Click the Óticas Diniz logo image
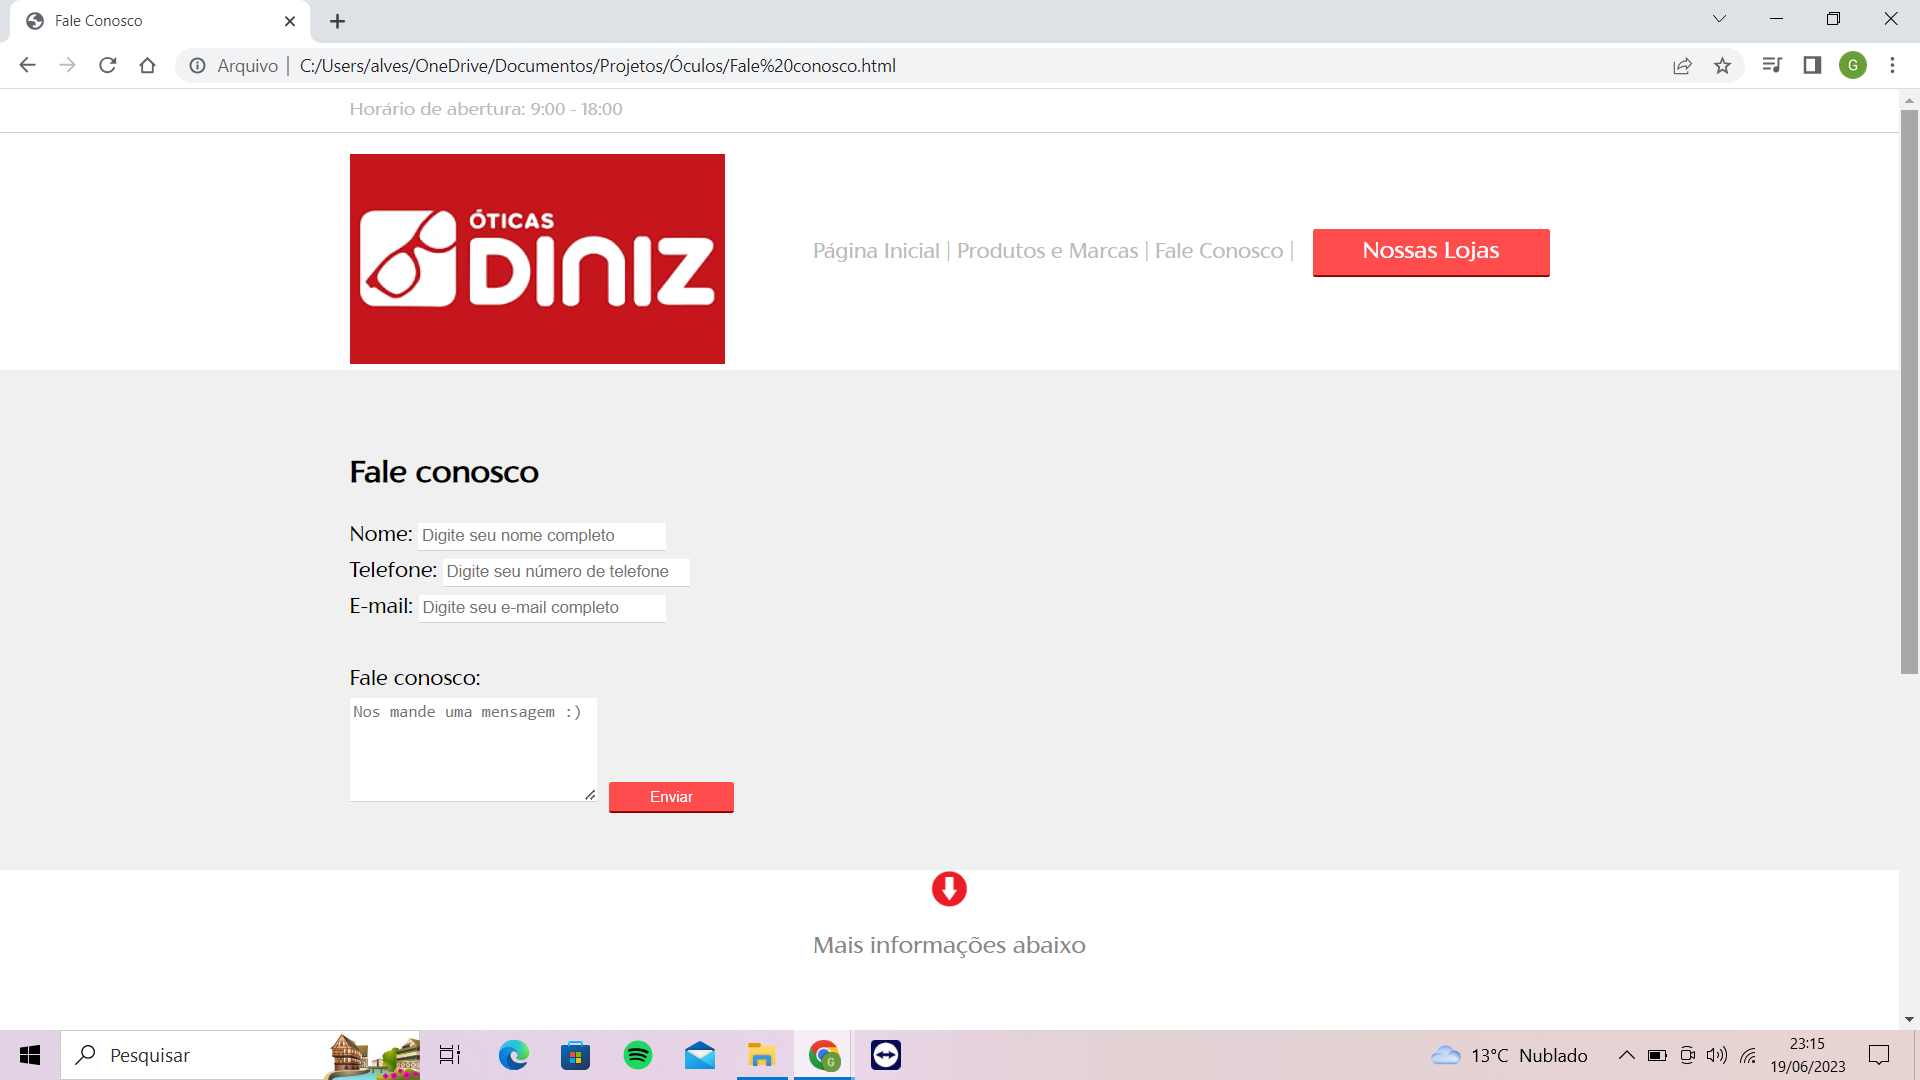 (x=537, y=259)
